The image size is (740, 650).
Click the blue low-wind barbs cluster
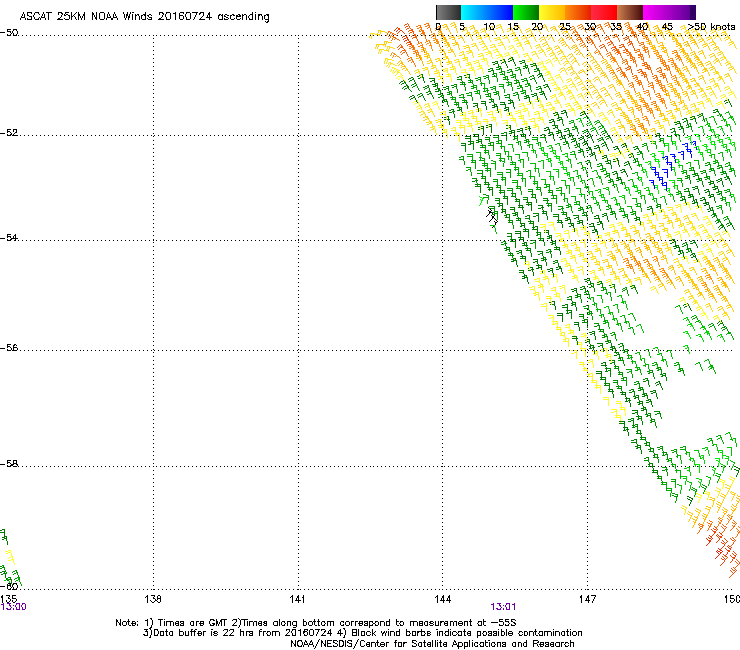pos(673,165)
